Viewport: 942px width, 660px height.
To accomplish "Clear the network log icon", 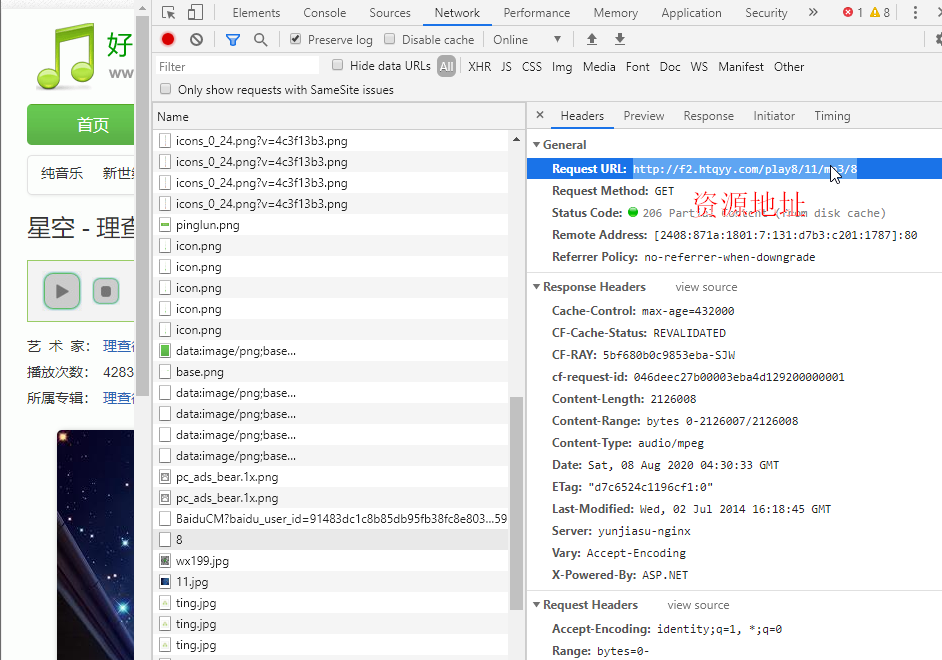I will [196, 40].
